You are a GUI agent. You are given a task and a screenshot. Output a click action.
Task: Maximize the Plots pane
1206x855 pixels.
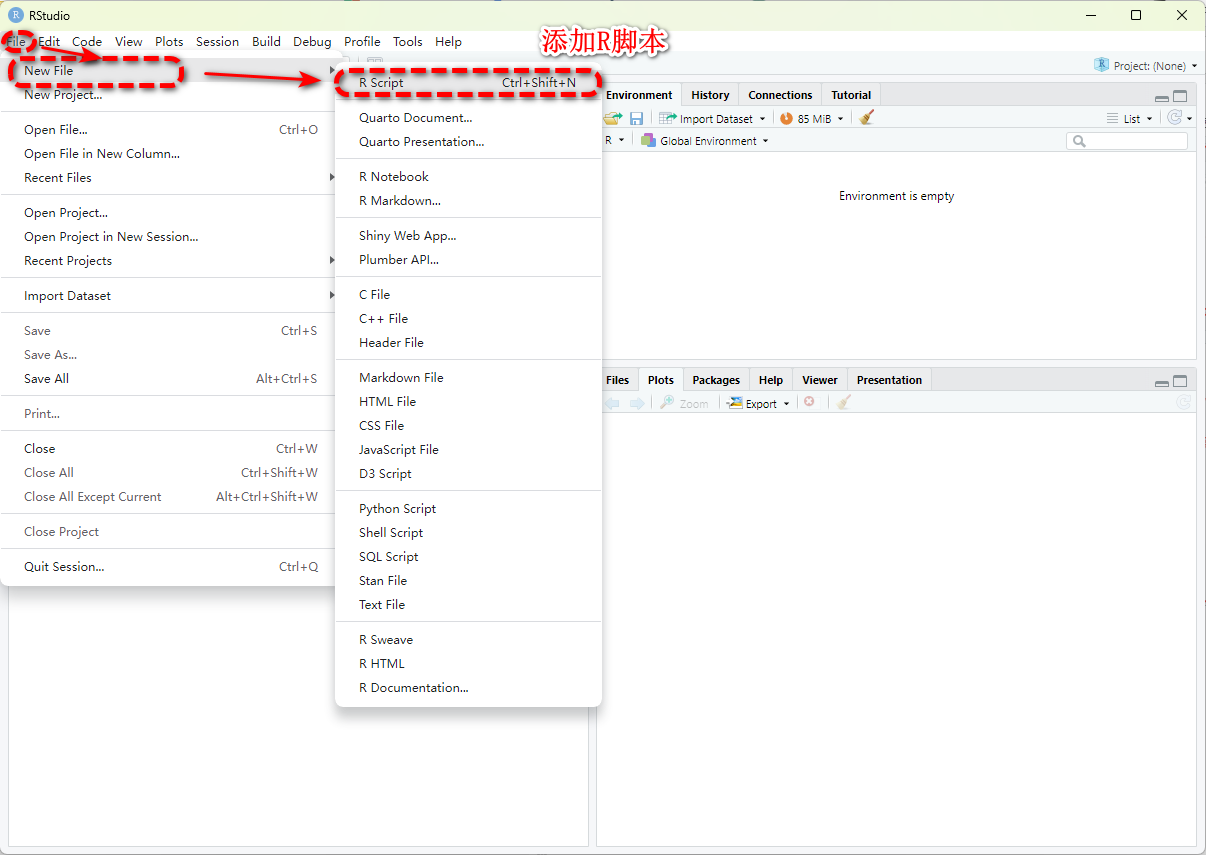coord(1180,382)
